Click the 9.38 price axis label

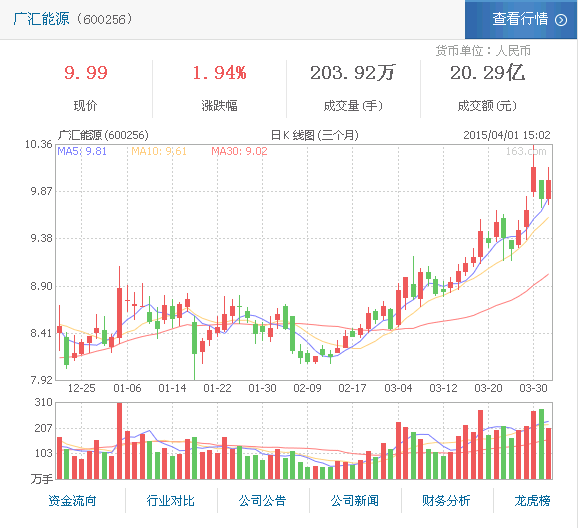point(41,239)
